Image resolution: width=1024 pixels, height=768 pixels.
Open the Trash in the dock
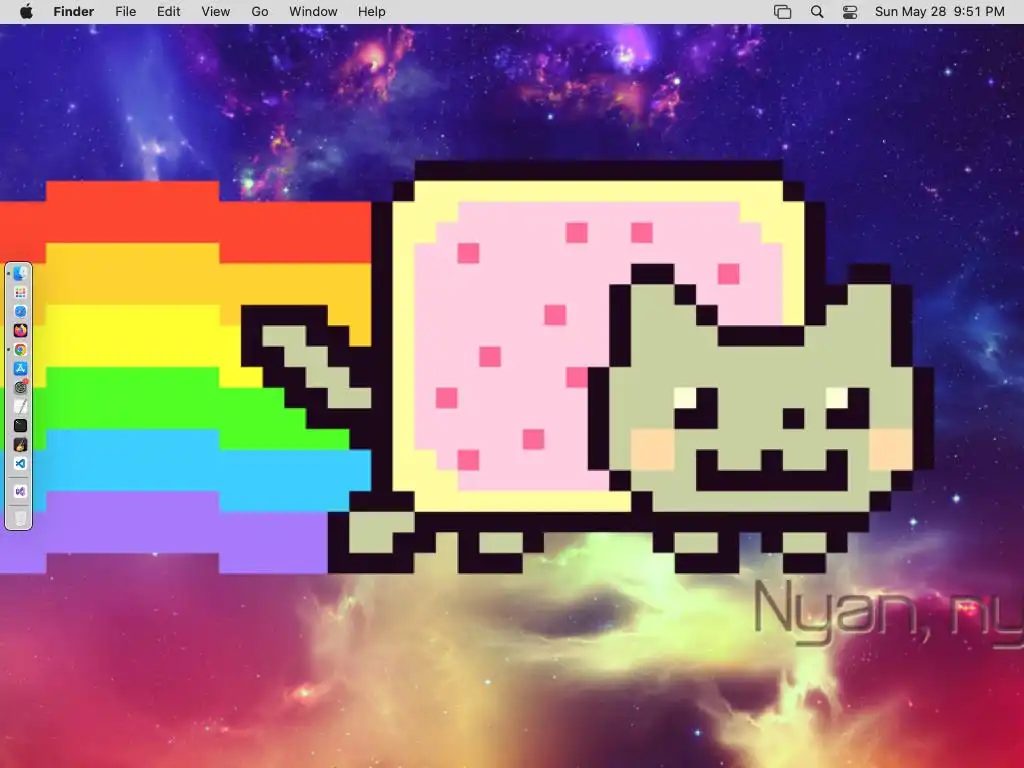(x=20, y=517)
